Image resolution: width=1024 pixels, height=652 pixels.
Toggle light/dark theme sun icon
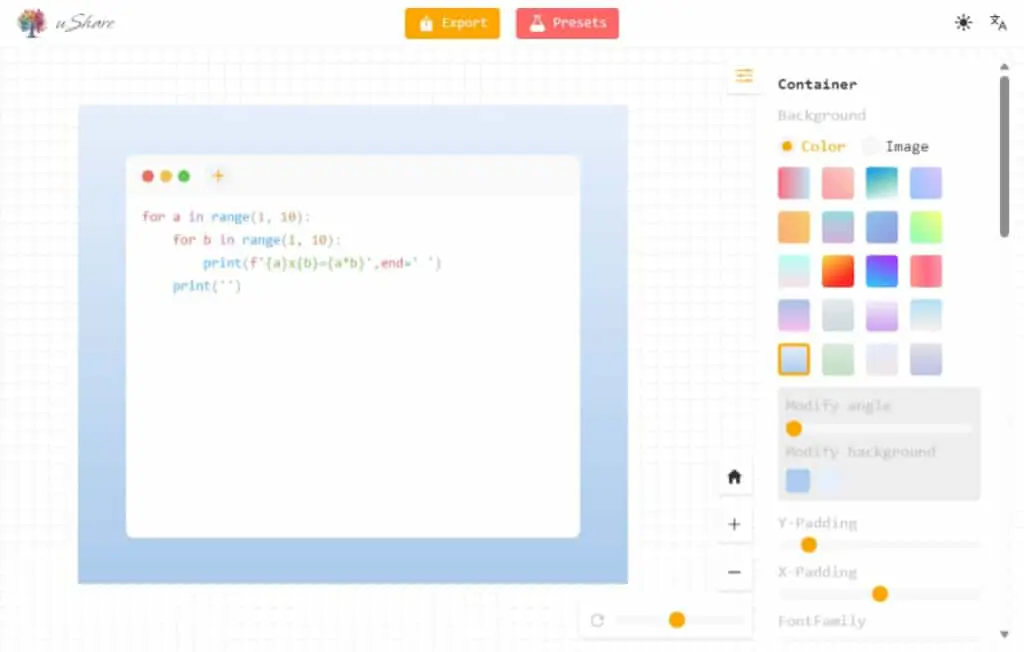(x=963, y=23)
